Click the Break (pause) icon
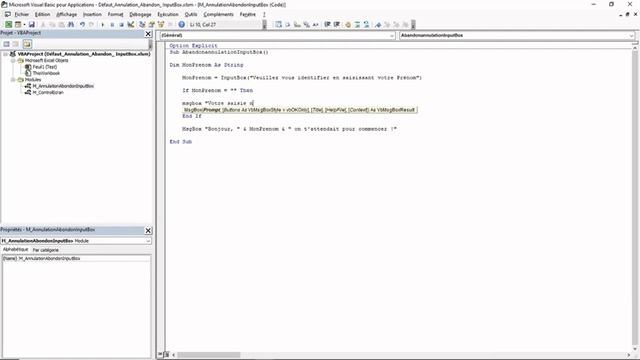 [112, 24]
